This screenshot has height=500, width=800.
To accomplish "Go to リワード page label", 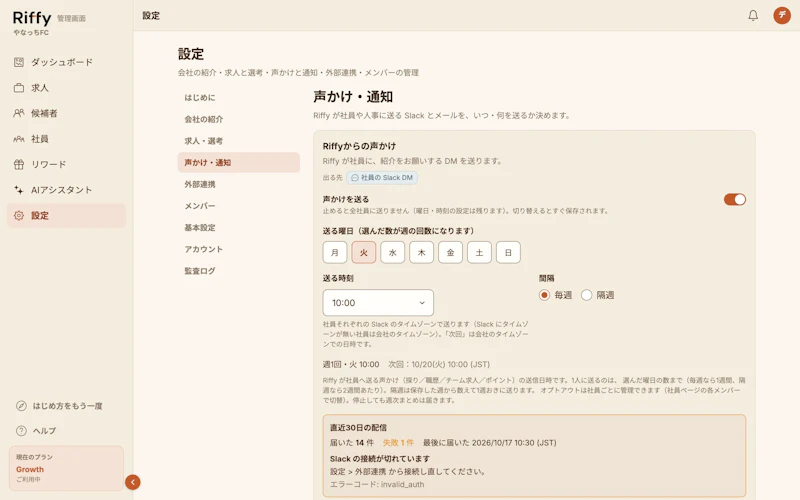I will coord(48,164).
